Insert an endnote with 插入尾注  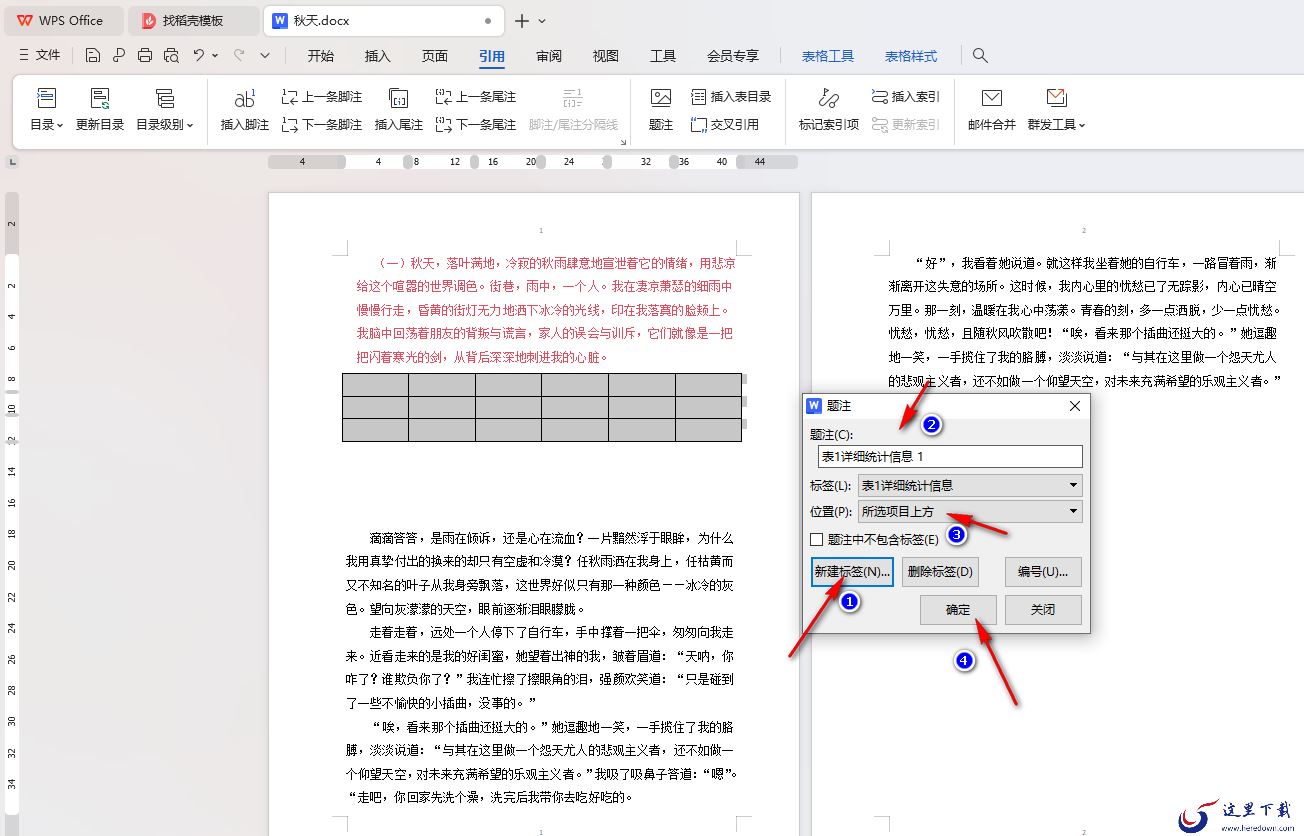pyautogui.click(x=399, y=110)
